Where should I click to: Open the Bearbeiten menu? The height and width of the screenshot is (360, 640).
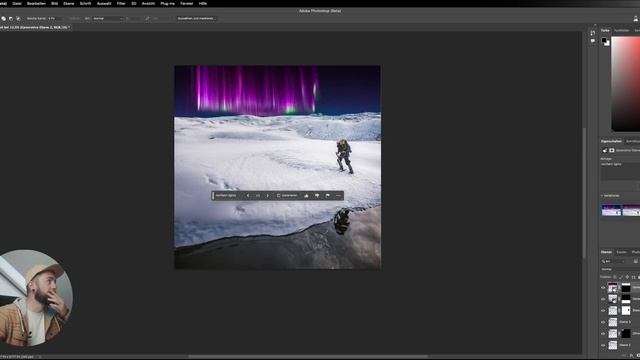click(x=36, y=3)
